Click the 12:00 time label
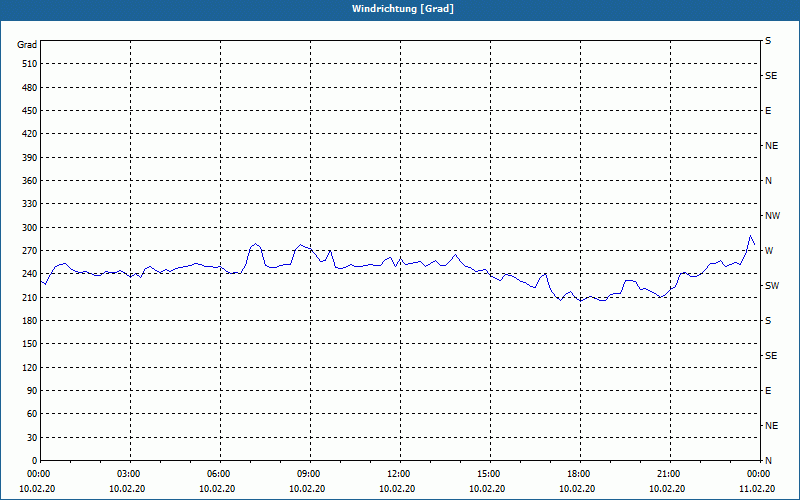Image resolution: width=800 pixels, height=500 pixels. tap(397, 474)
